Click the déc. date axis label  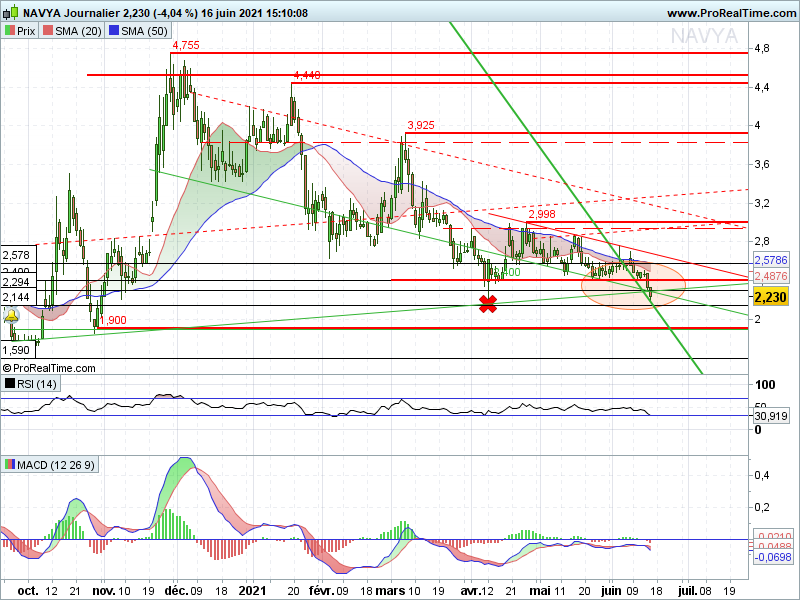[177, 591]
